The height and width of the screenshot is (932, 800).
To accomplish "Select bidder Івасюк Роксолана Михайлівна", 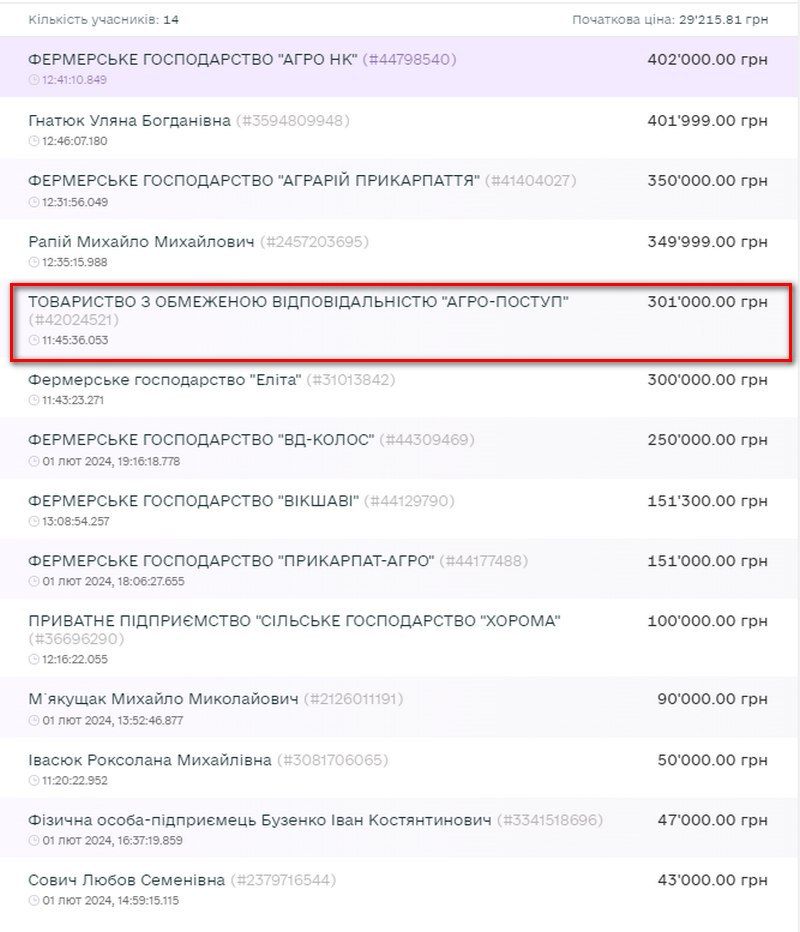I will point(150,760).
